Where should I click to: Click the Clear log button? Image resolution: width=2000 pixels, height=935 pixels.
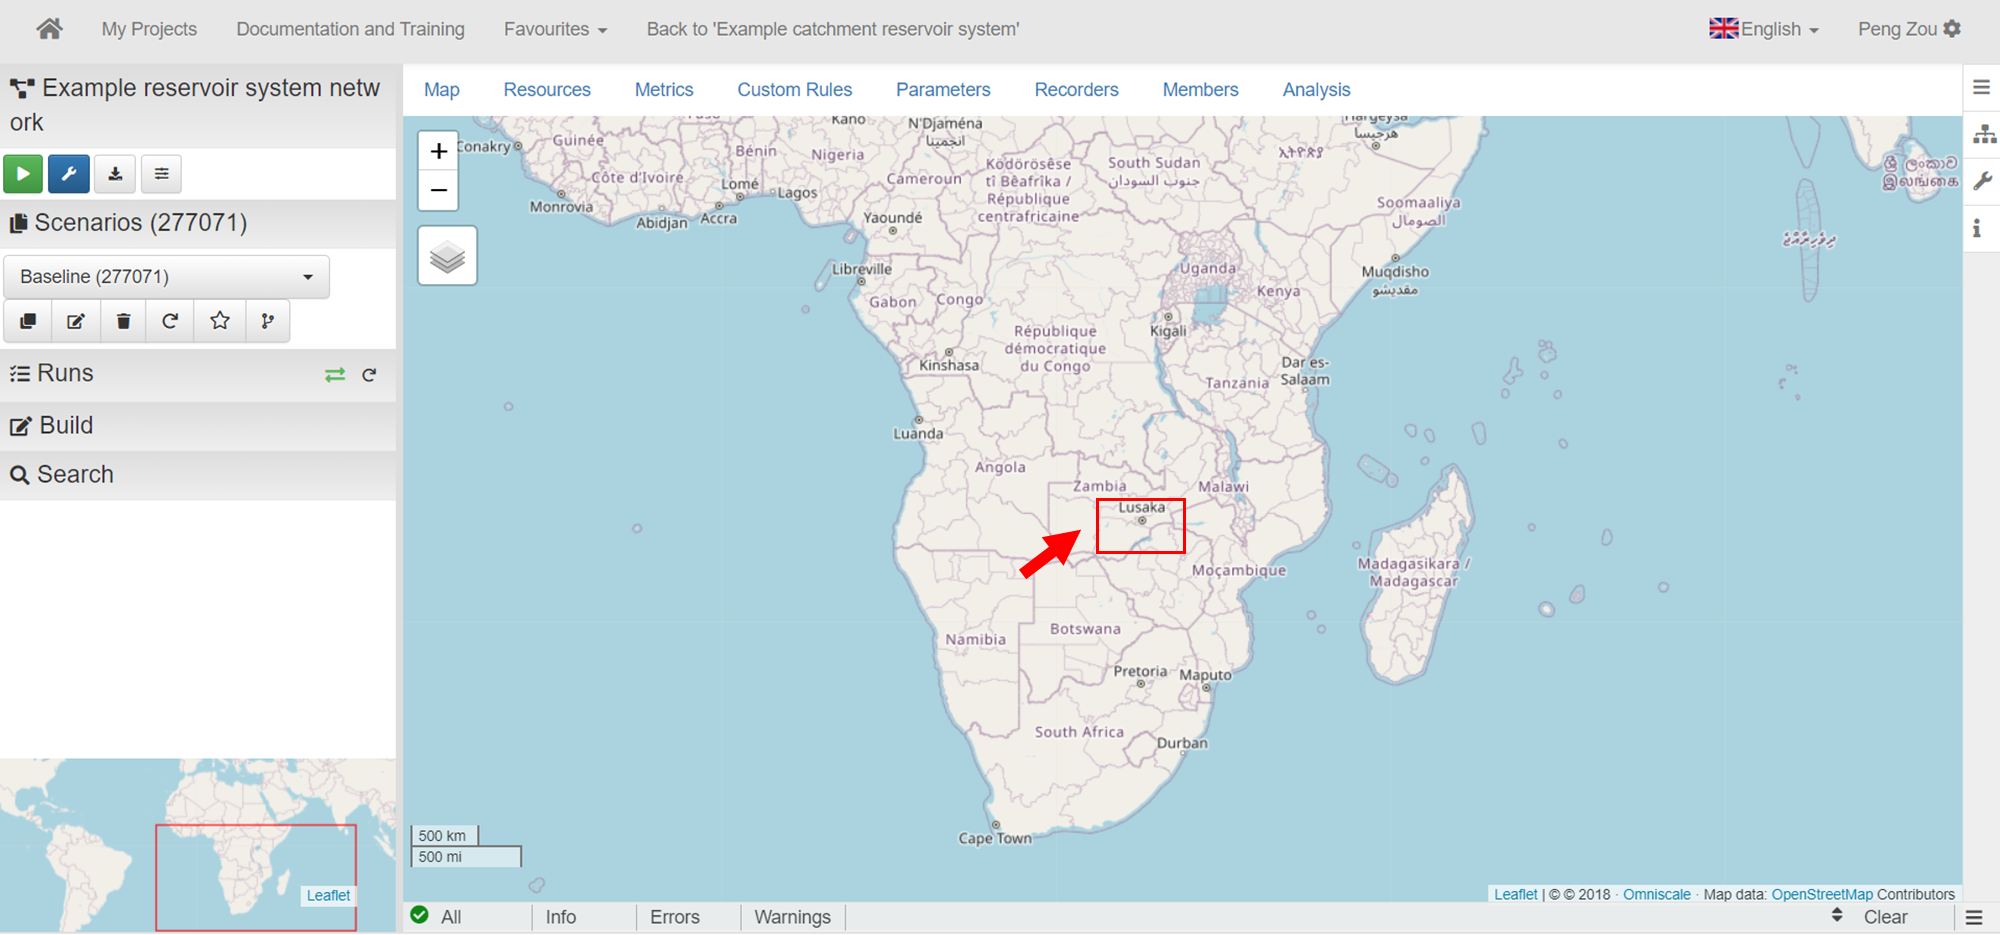pyautogui.click(x=1885, y=917)
